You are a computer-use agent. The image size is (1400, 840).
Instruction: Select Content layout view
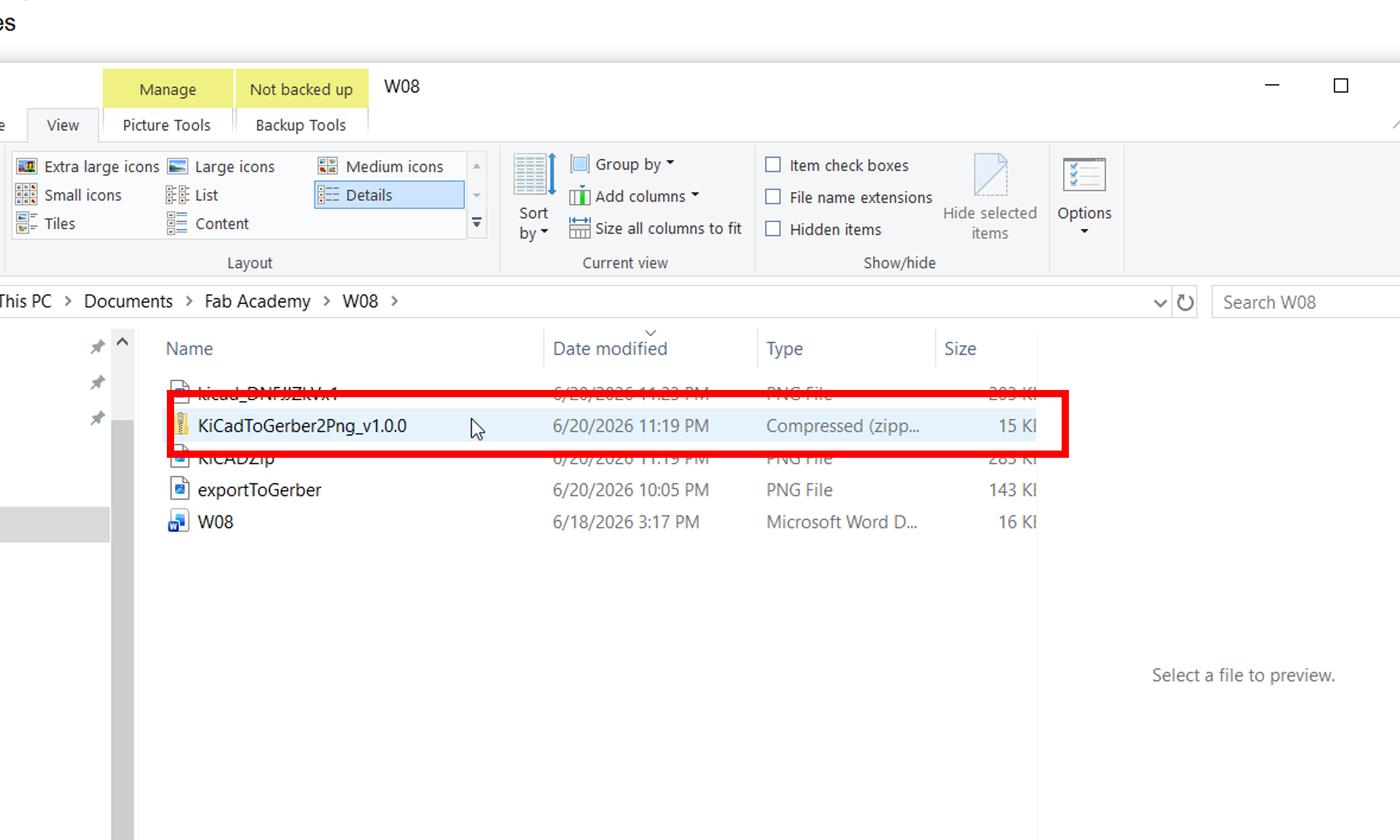[208, 223]
